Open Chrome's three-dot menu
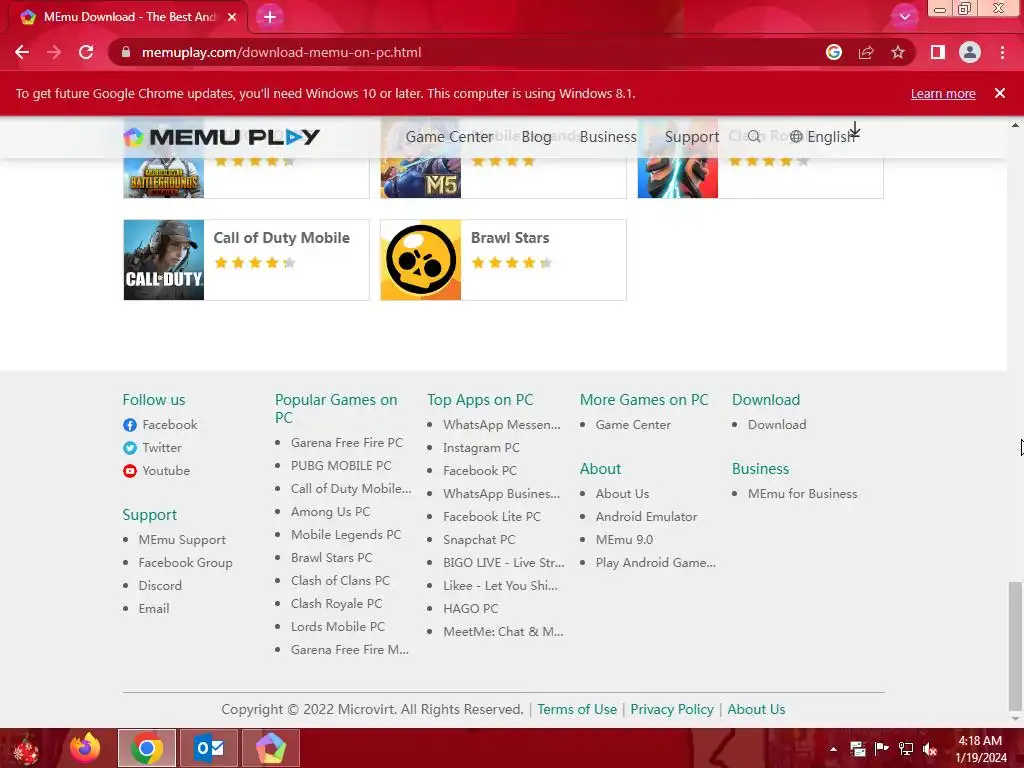This screenshot has height=768, width=1024. 1002,52
